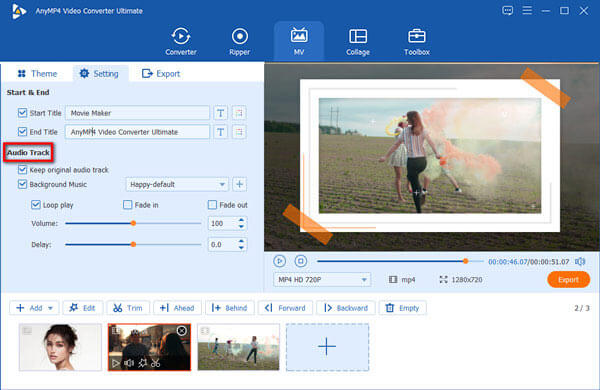Open MP4 HD 720P format dropdown
600x390 pixels.
(322, 280)
